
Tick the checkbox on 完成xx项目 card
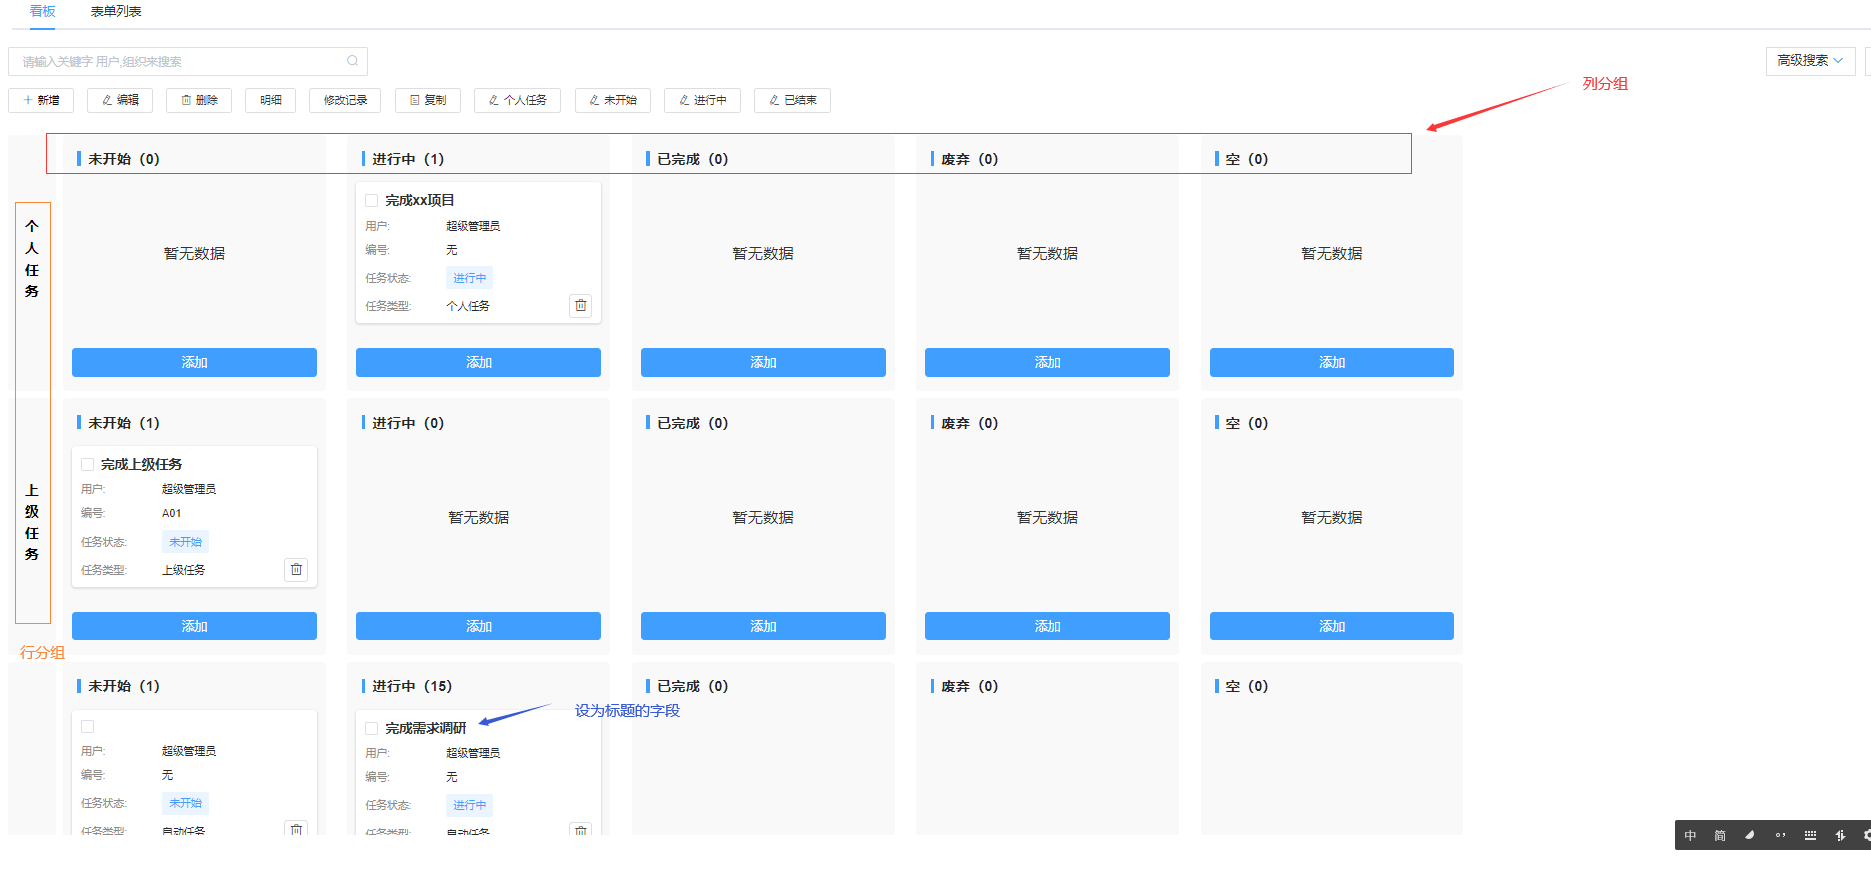[x=372, y=200]
